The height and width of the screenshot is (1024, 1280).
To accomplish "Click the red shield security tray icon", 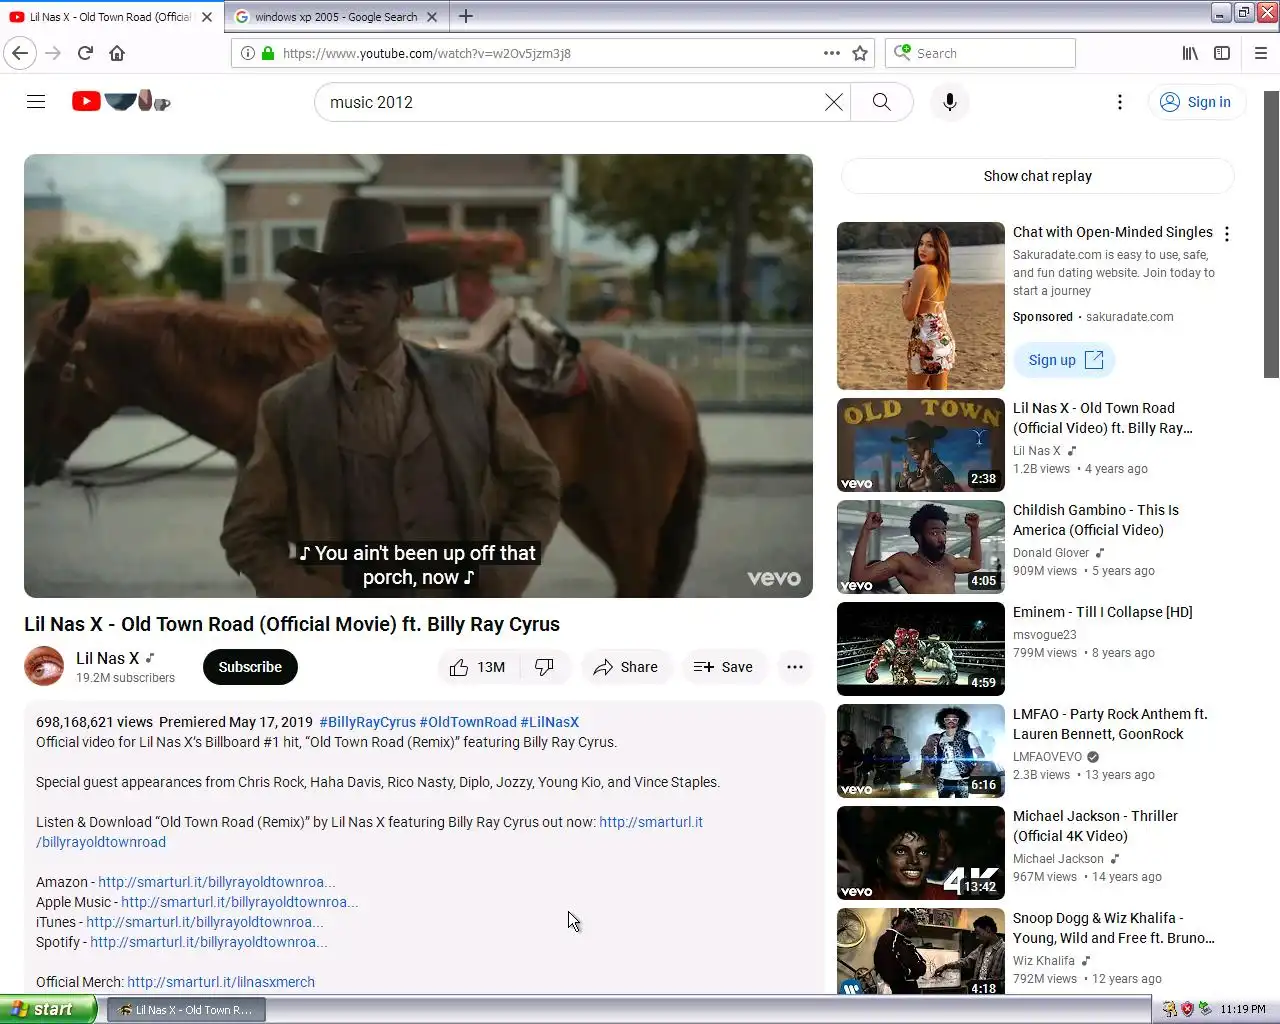I will coord(1187,1009).
